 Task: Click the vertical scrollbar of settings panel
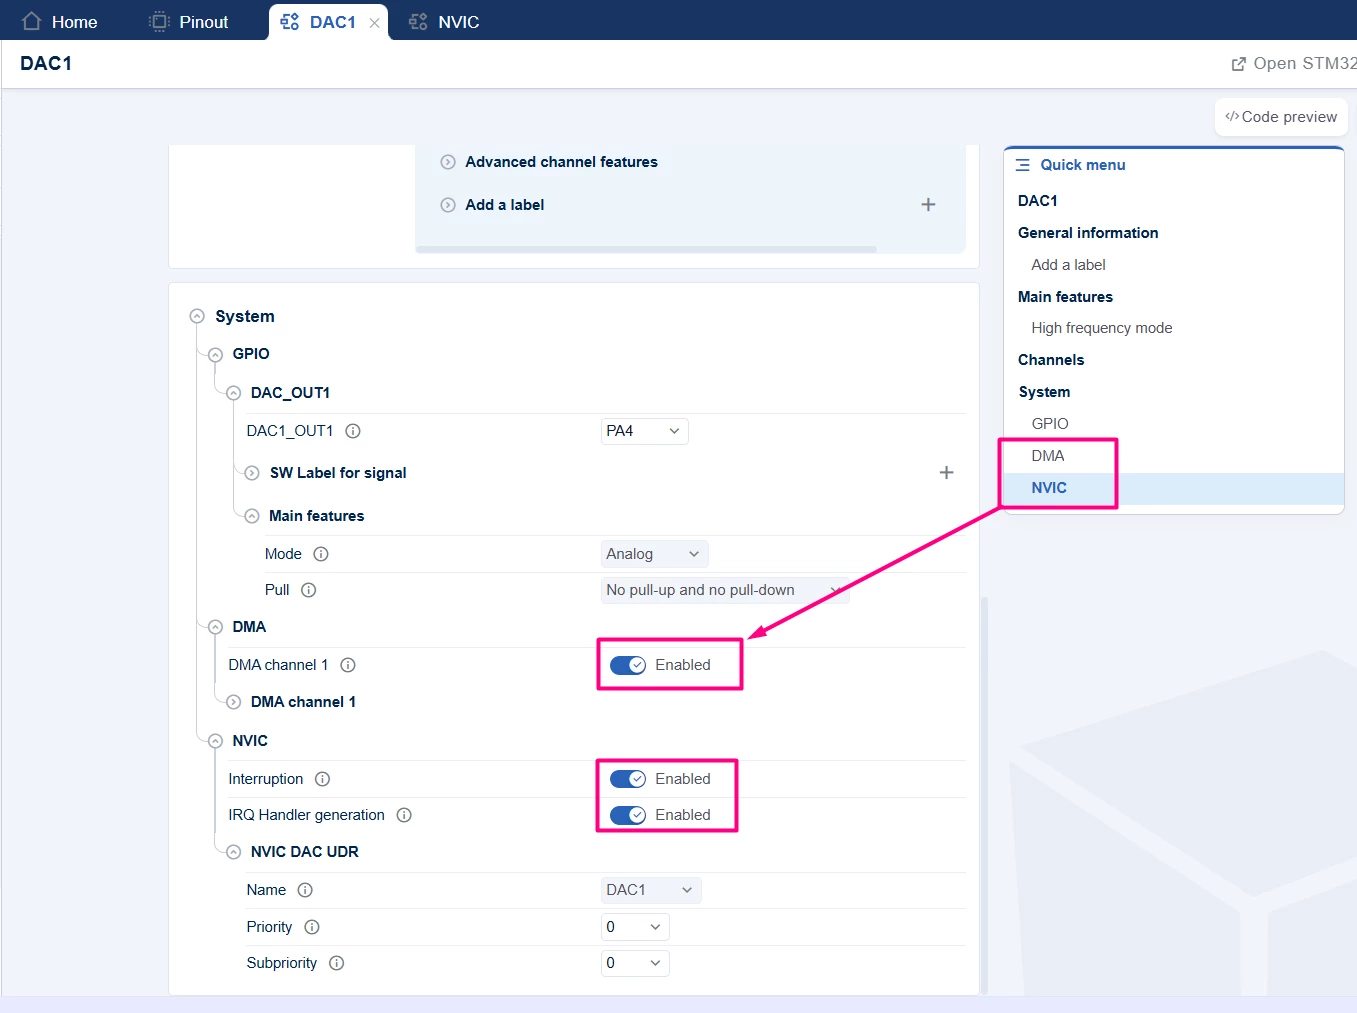[984, 795]
